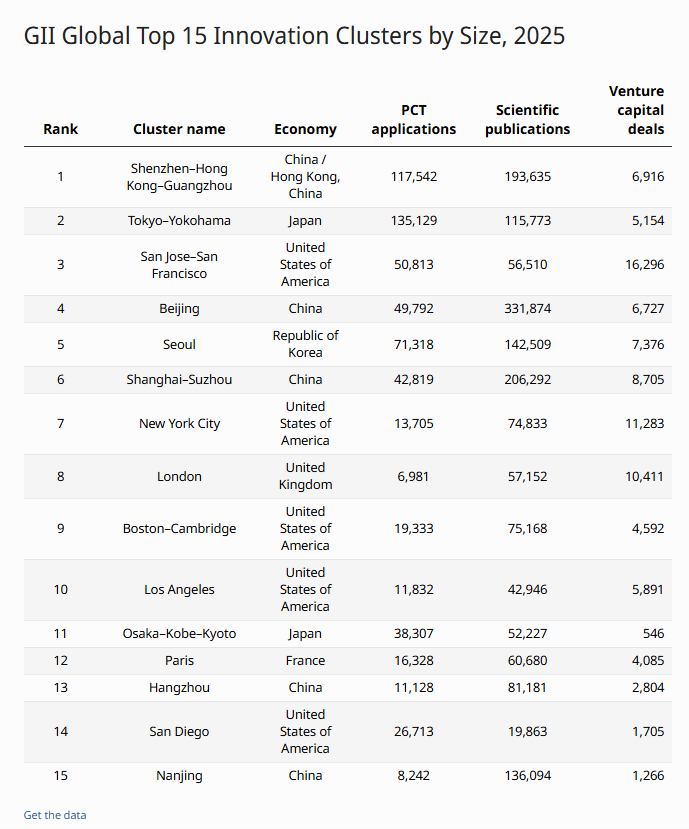The height and width of the screenshot is (829, 689).
Task: Select the New York City cell
Action: (179, 423)
